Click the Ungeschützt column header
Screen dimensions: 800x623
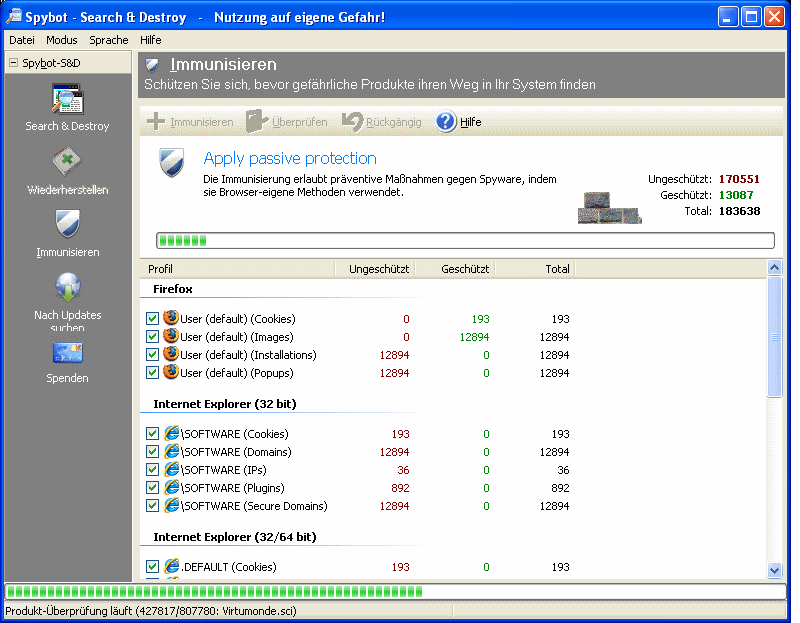(379, 269)
